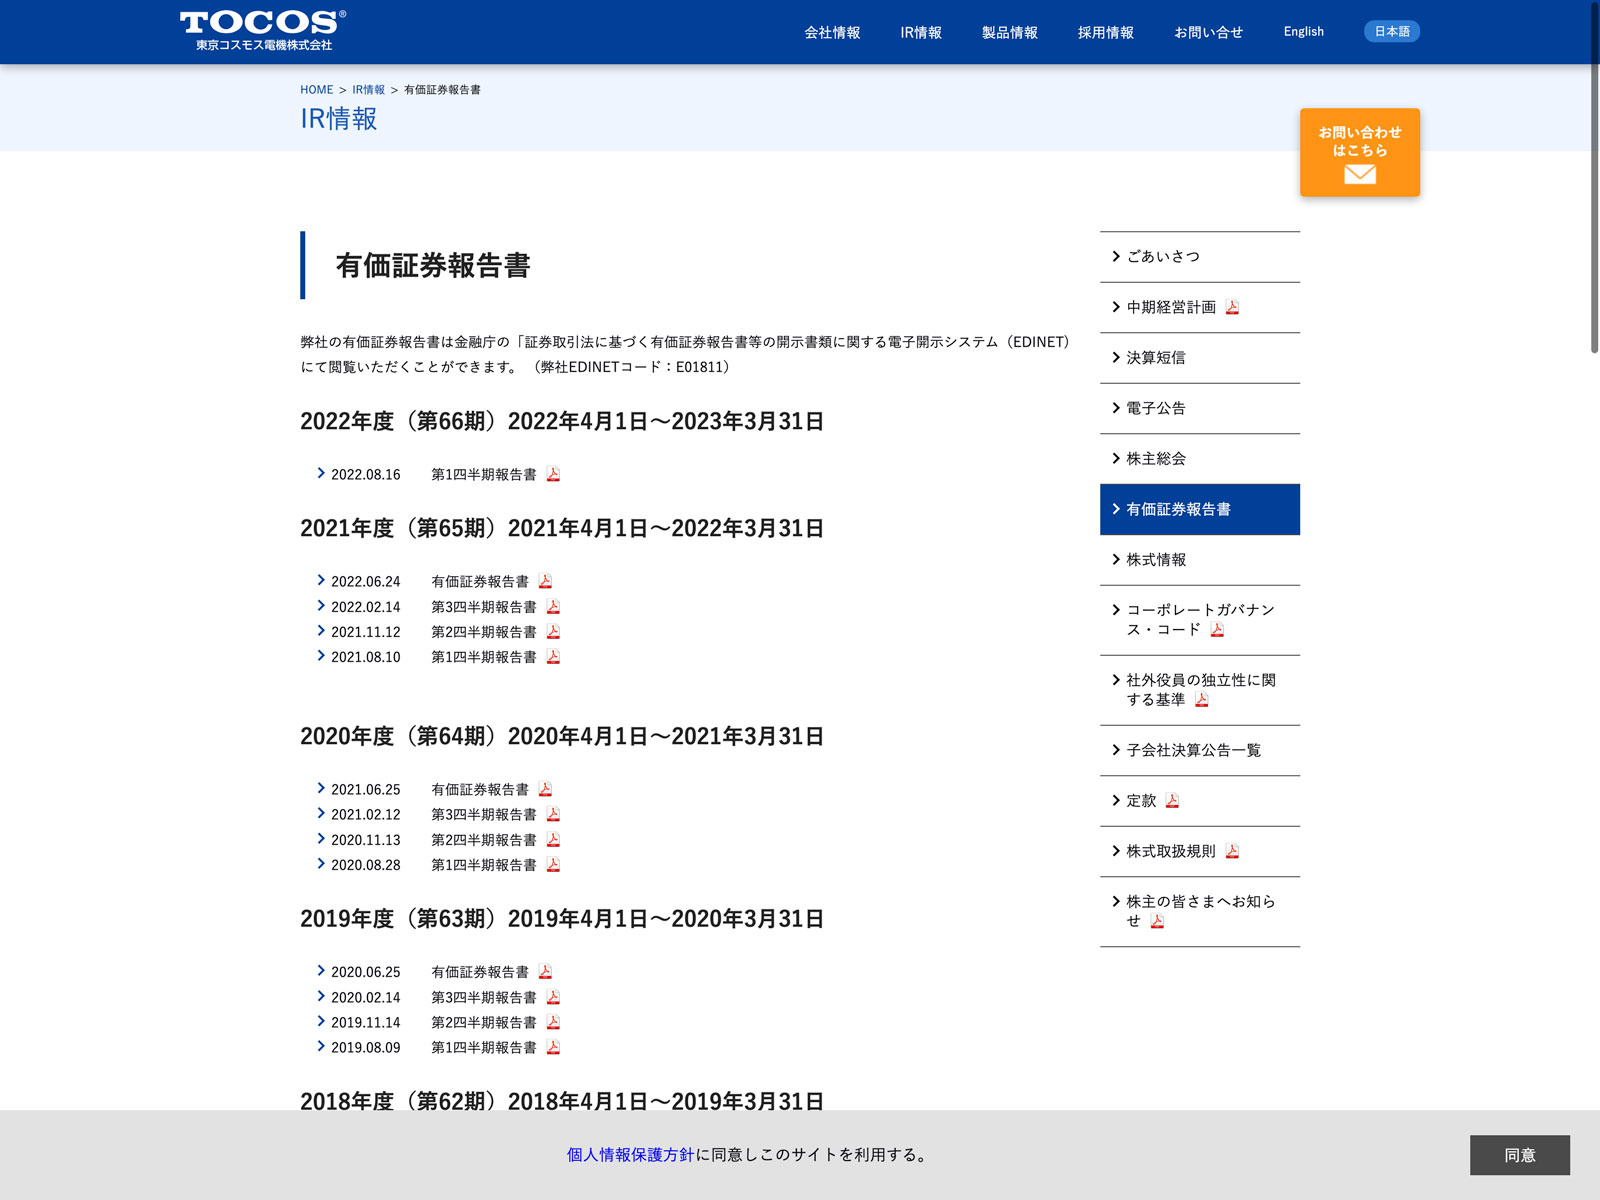The image size is (1600, 1200).
Task: Open the 会社情報 top menu
Action: 832,33
